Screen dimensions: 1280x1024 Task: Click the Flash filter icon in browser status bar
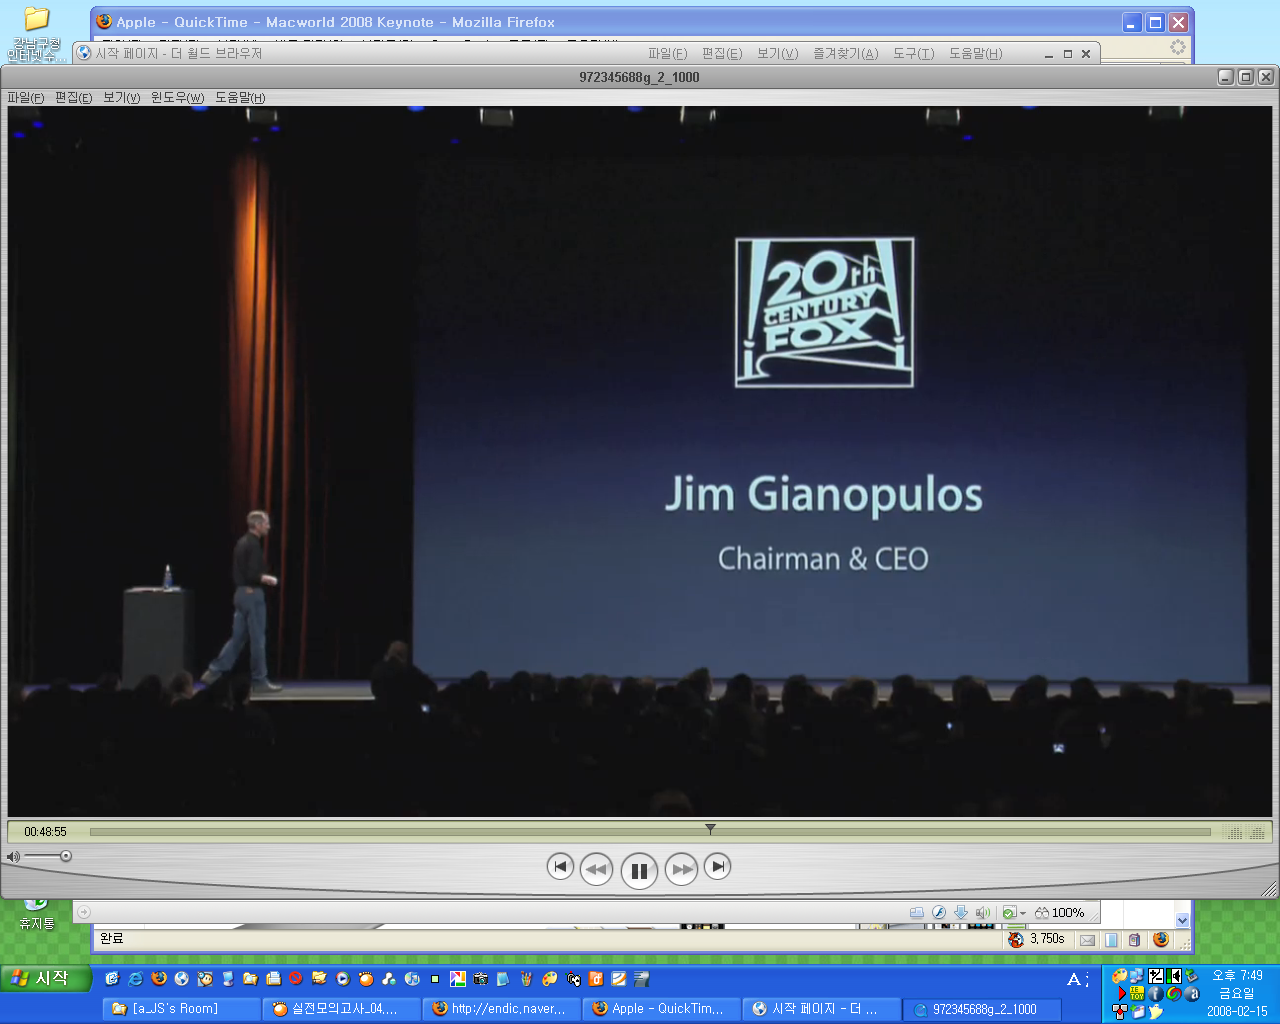click(x=939, y=912)
